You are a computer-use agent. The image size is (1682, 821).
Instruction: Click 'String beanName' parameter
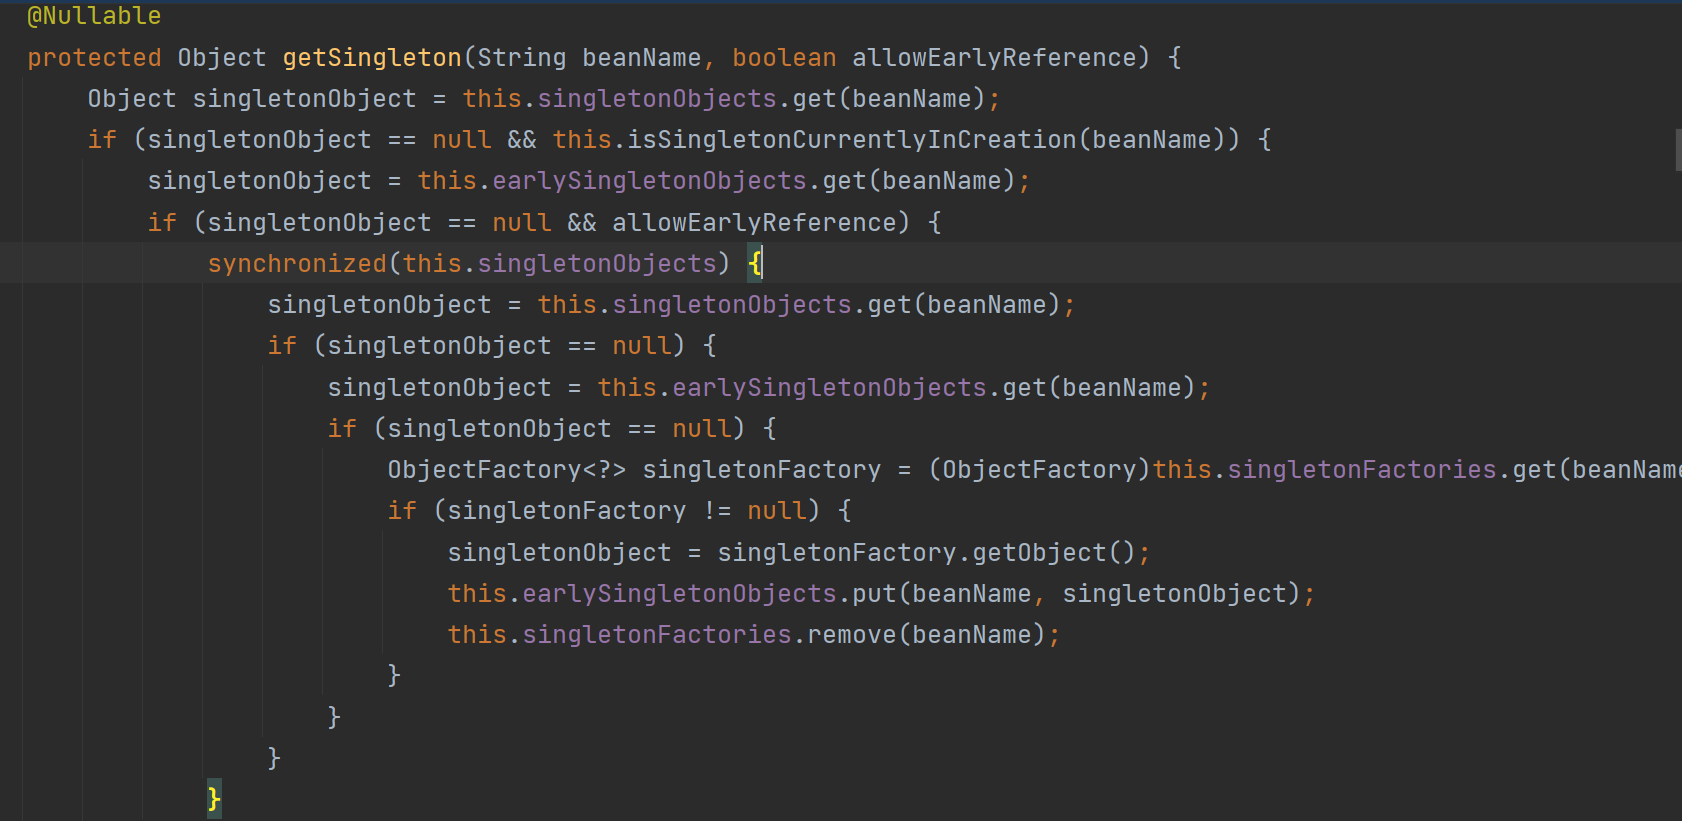tap(589, 58)
